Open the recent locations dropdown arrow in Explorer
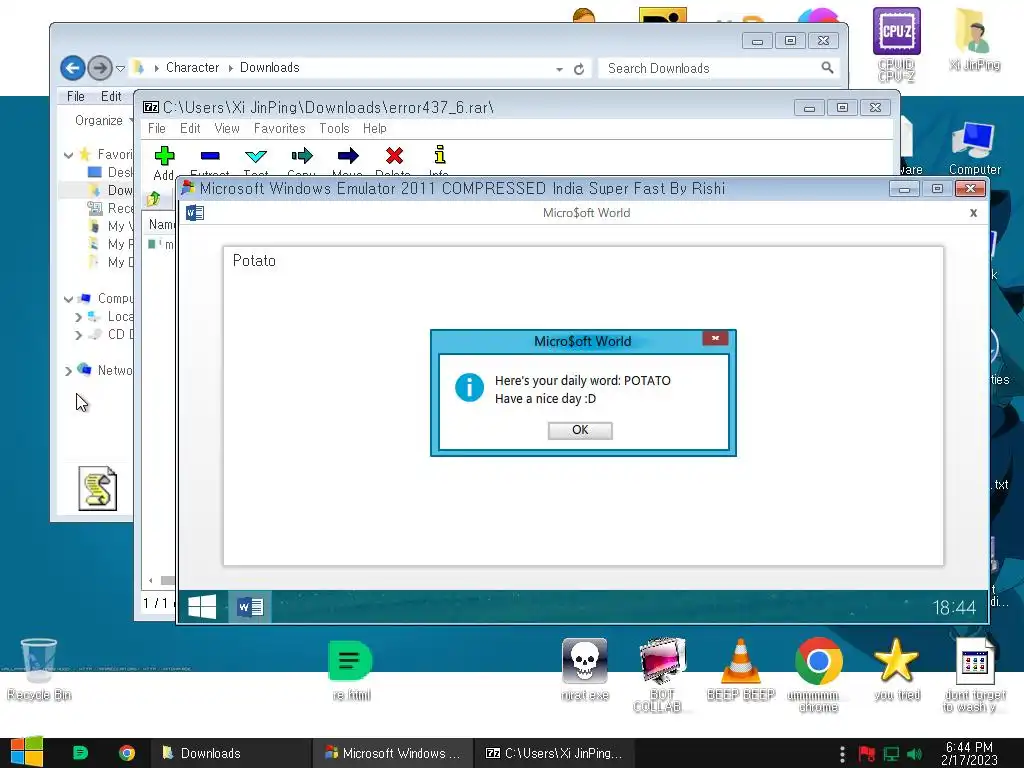Image resolution: width=1024 pixels, height=768 pixels. [120, 68]
